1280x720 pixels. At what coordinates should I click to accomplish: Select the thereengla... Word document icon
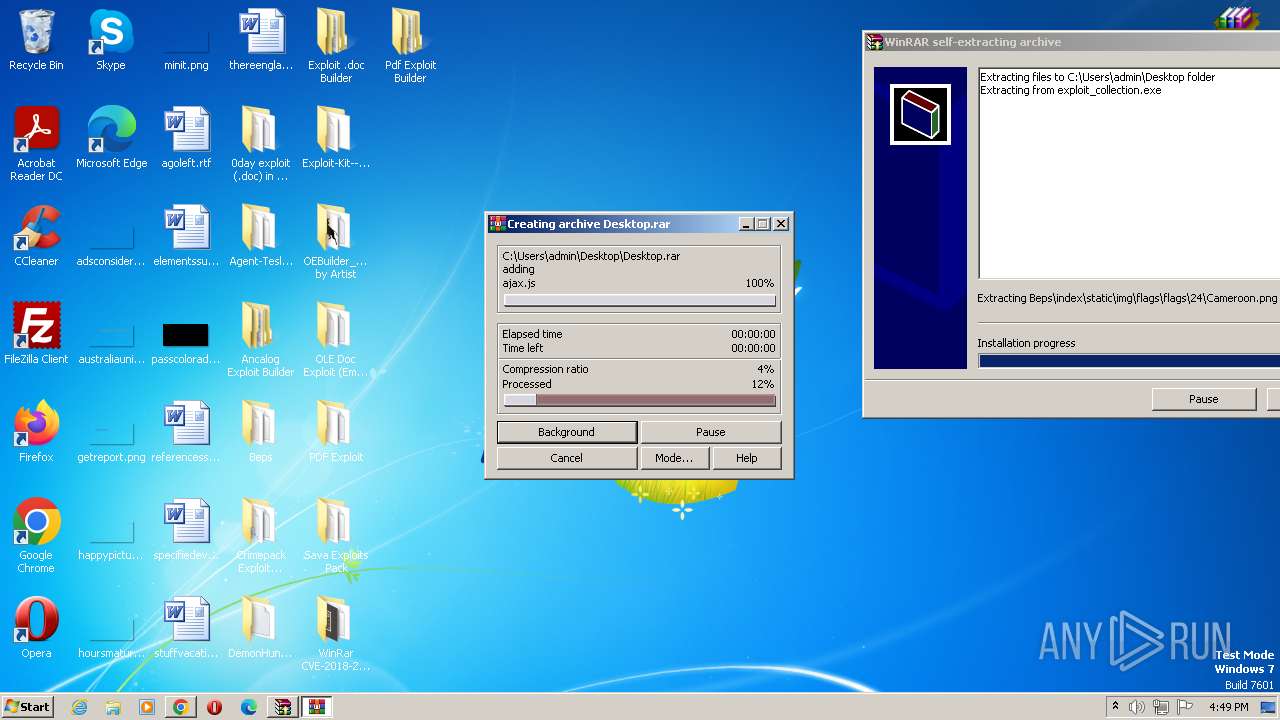pos(261,41)
